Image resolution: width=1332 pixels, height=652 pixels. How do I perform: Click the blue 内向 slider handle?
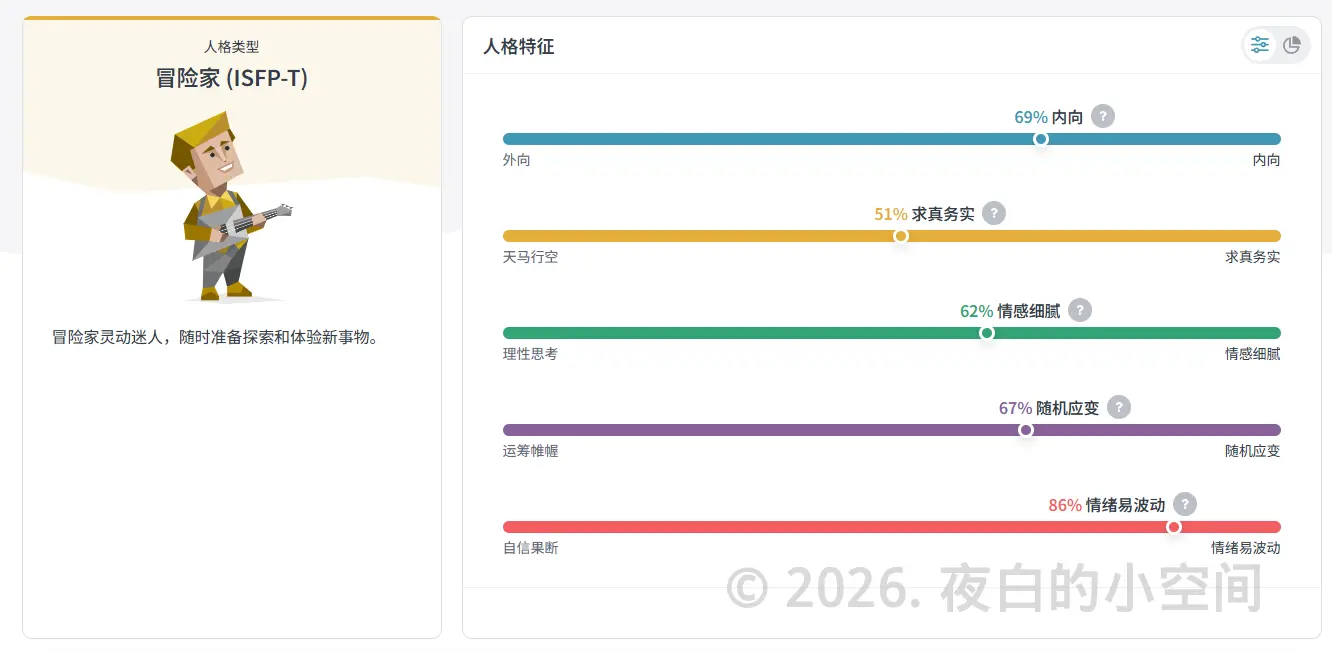pos(1041,139)
